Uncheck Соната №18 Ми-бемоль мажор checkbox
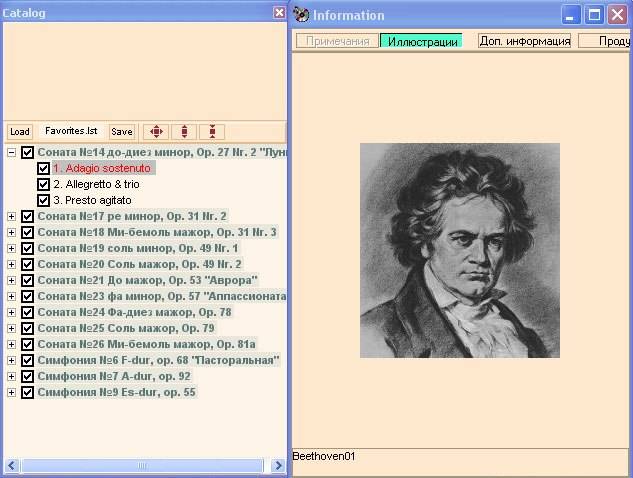 [27, 233]
